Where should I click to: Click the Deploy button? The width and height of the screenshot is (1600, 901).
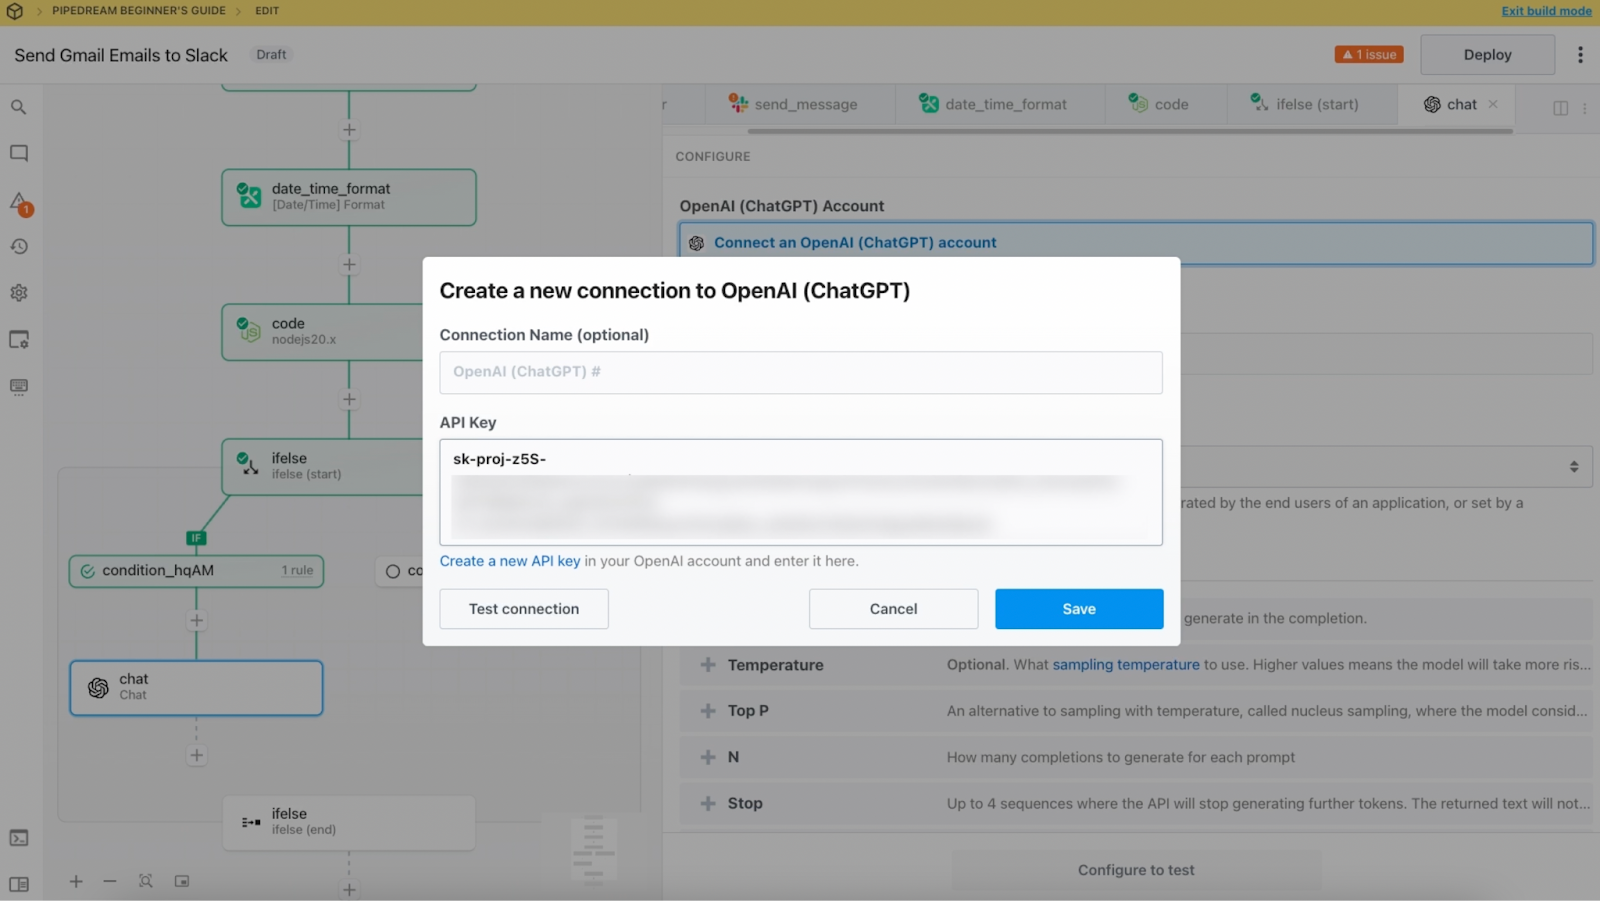pos(1487,55)
